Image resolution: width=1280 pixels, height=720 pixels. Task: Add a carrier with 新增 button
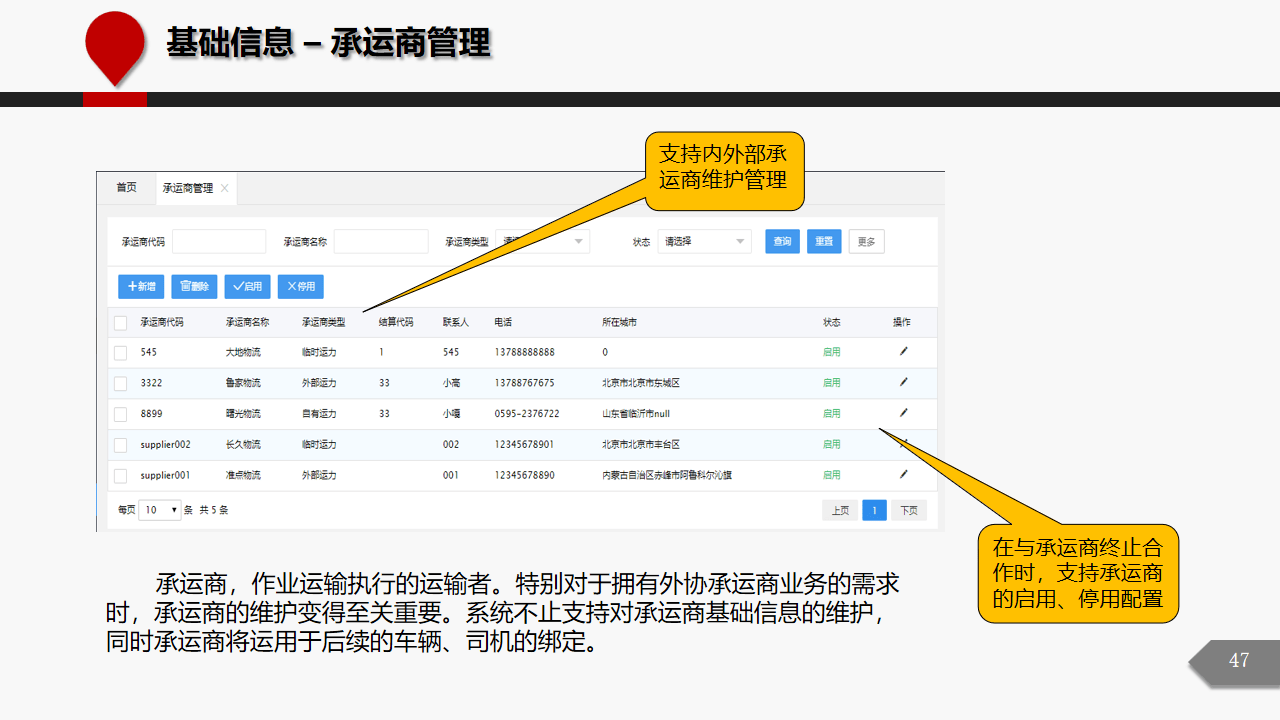pyautogui.click(x=141, y=286)
